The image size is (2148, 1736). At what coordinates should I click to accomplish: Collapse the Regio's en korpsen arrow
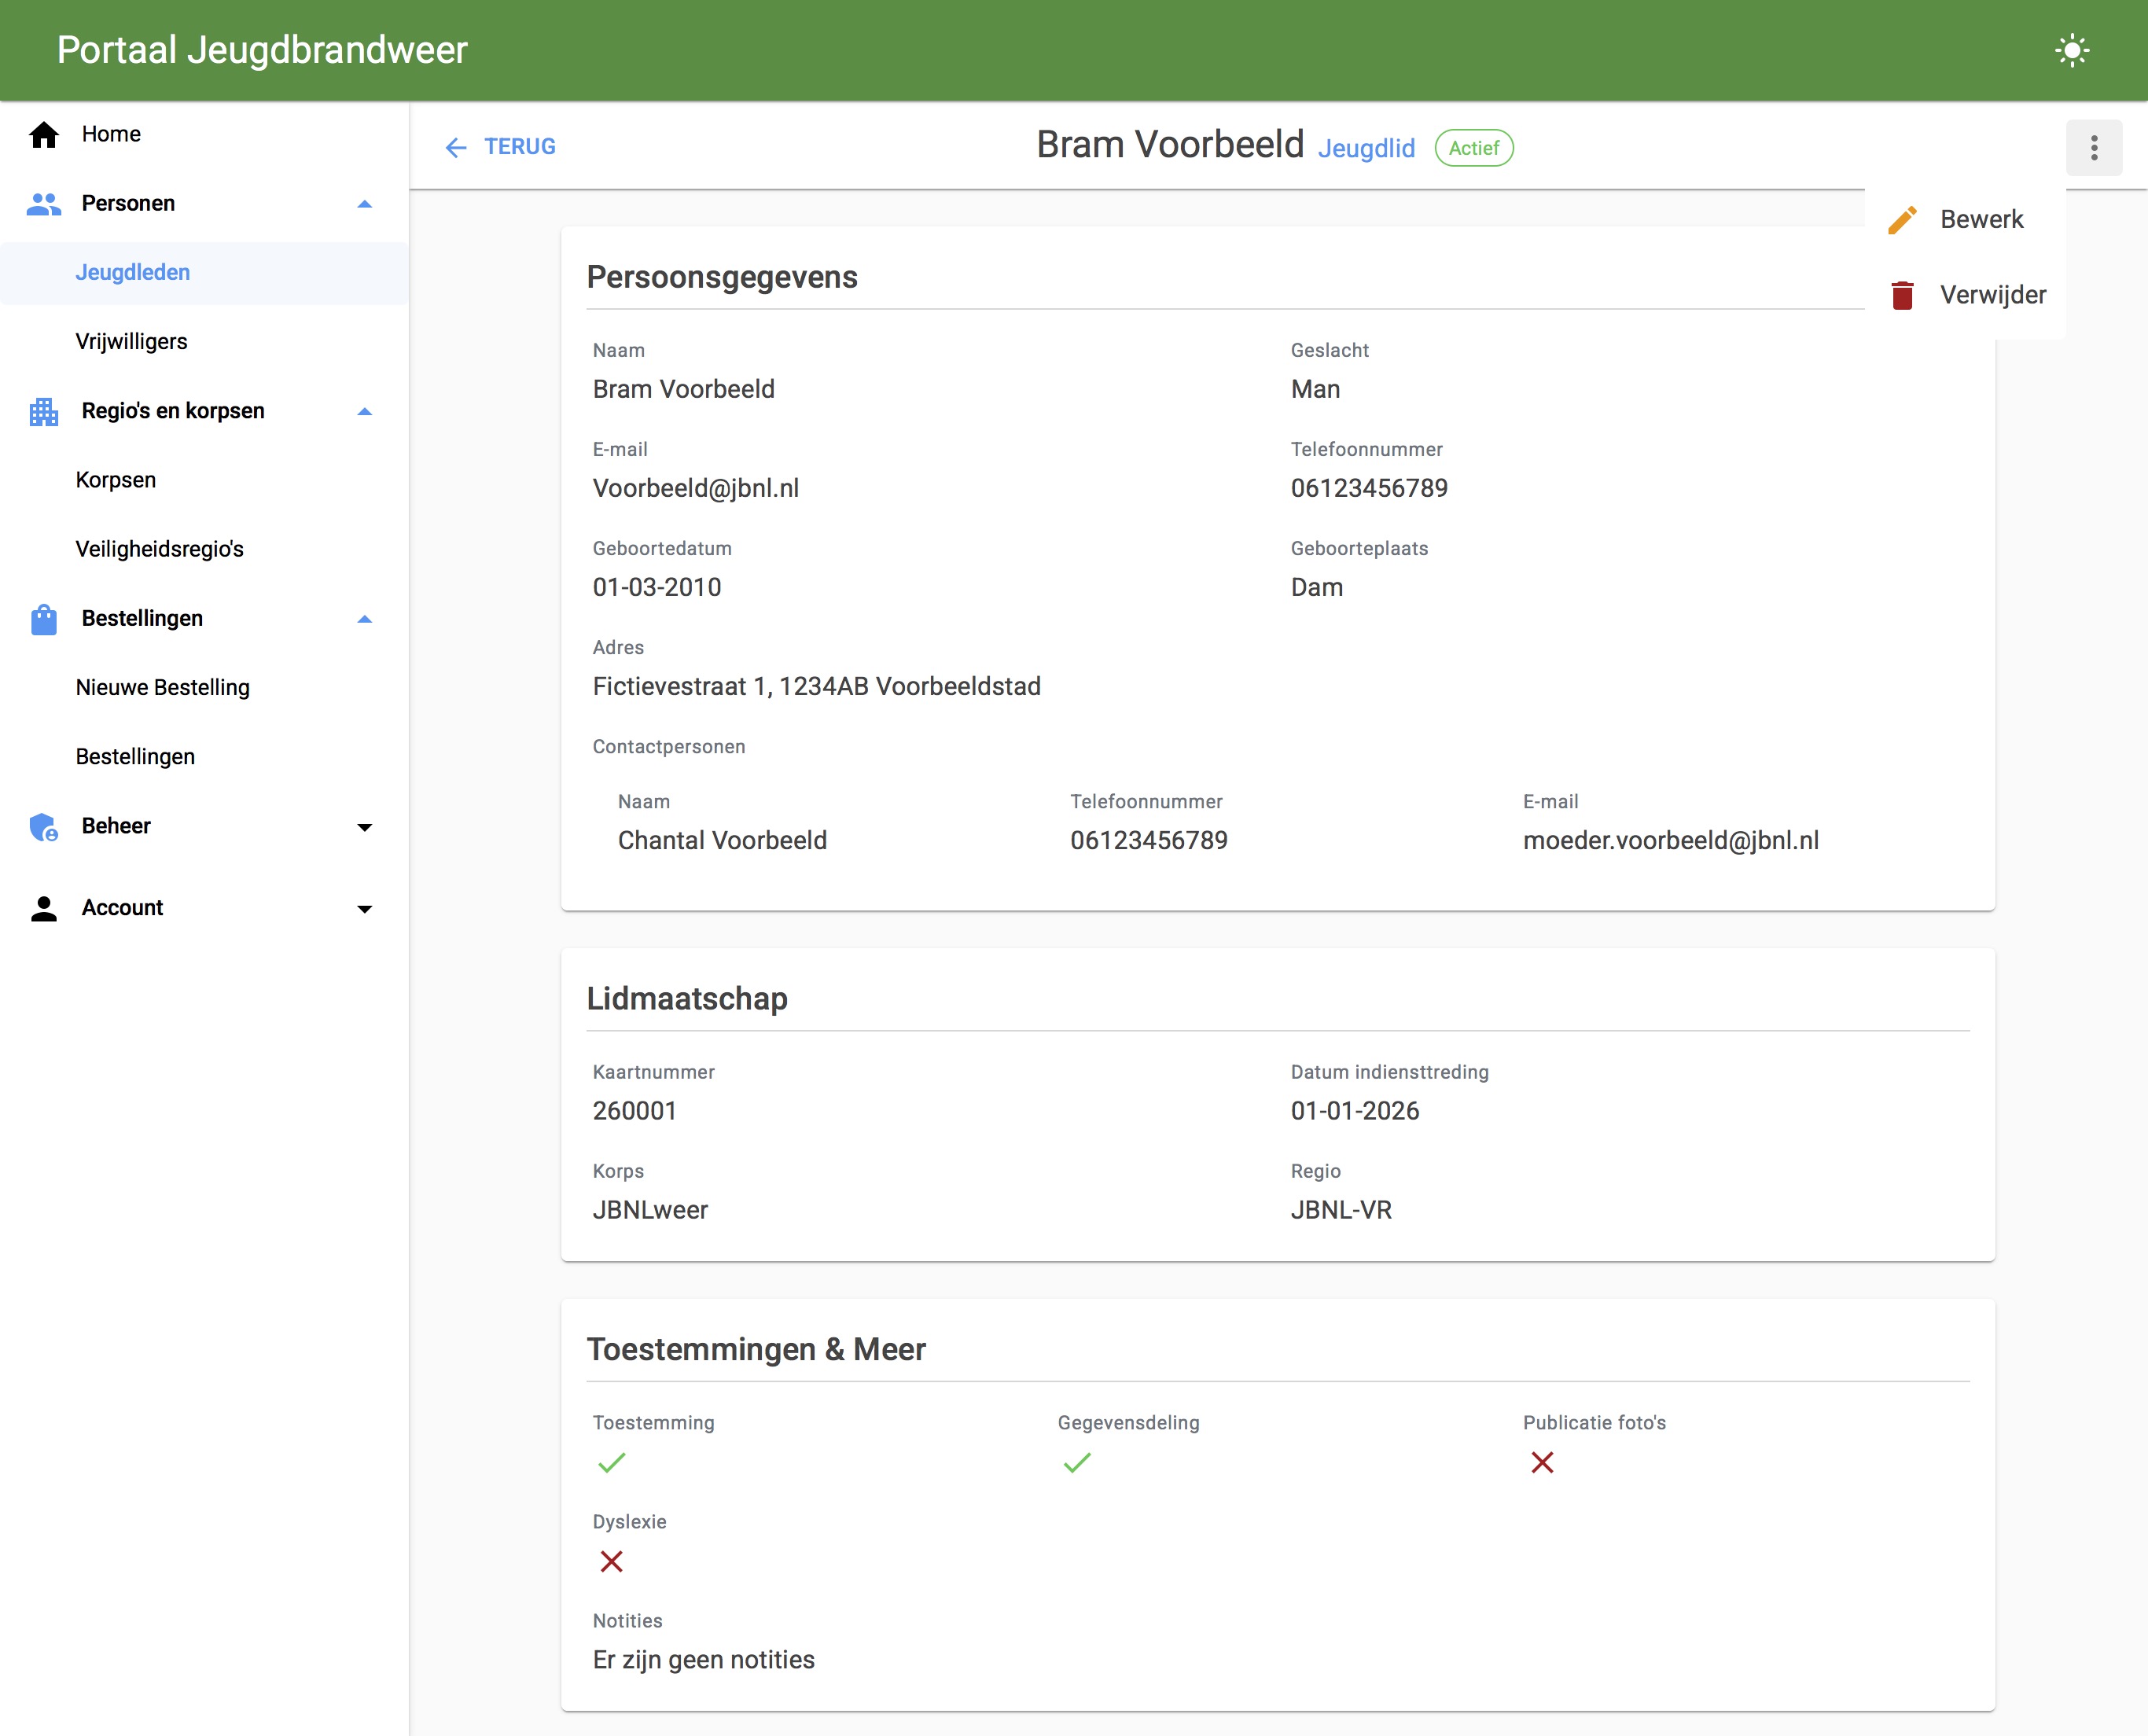point(365,411)
